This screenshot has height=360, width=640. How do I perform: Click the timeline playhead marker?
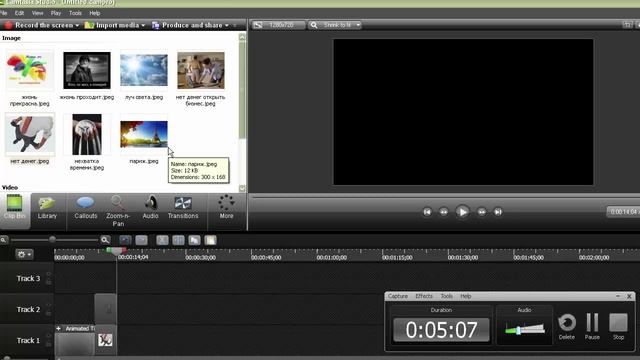[x=116, y=250]
